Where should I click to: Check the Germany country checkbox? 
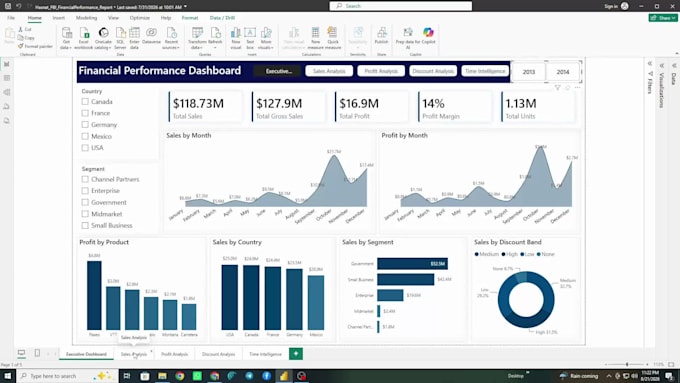[x=85, y=124]
